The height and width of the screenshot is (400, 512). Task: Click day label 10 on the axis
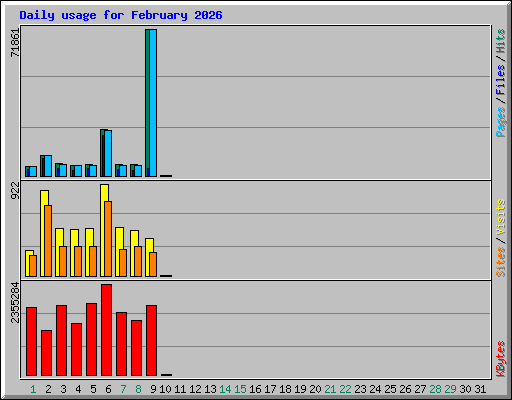pos(165,389)
